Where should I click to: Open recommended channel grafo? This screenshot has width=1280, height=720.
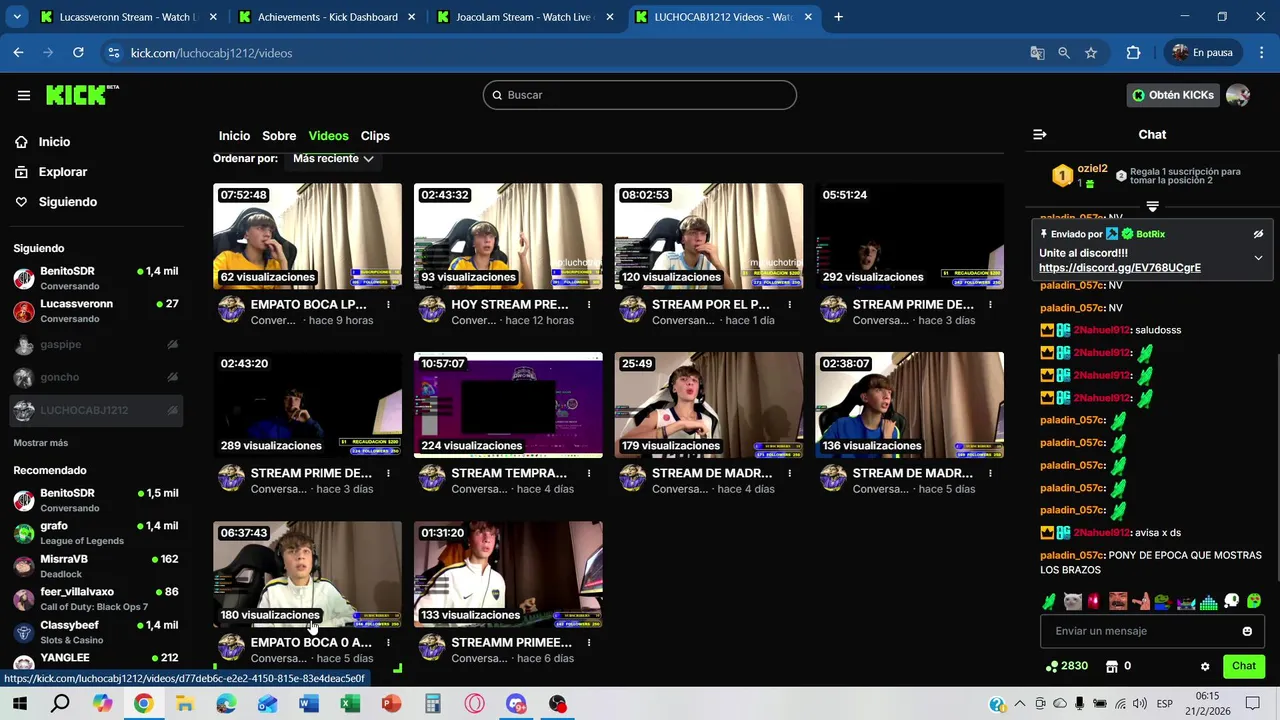pos(96,533)
